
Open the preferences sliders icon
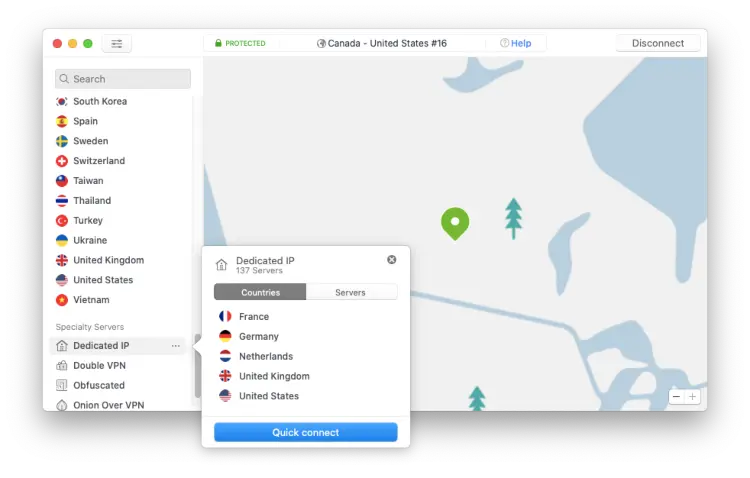click(117, 44)
